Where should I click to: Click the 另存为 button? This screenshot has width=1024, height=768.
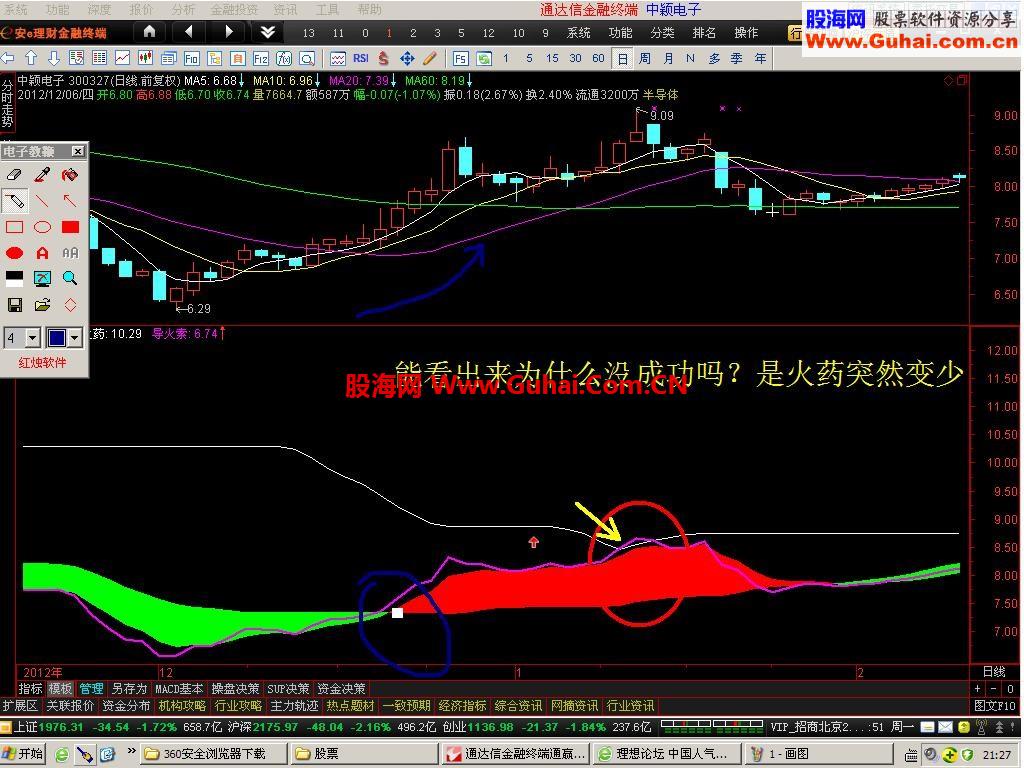(129, 689)
